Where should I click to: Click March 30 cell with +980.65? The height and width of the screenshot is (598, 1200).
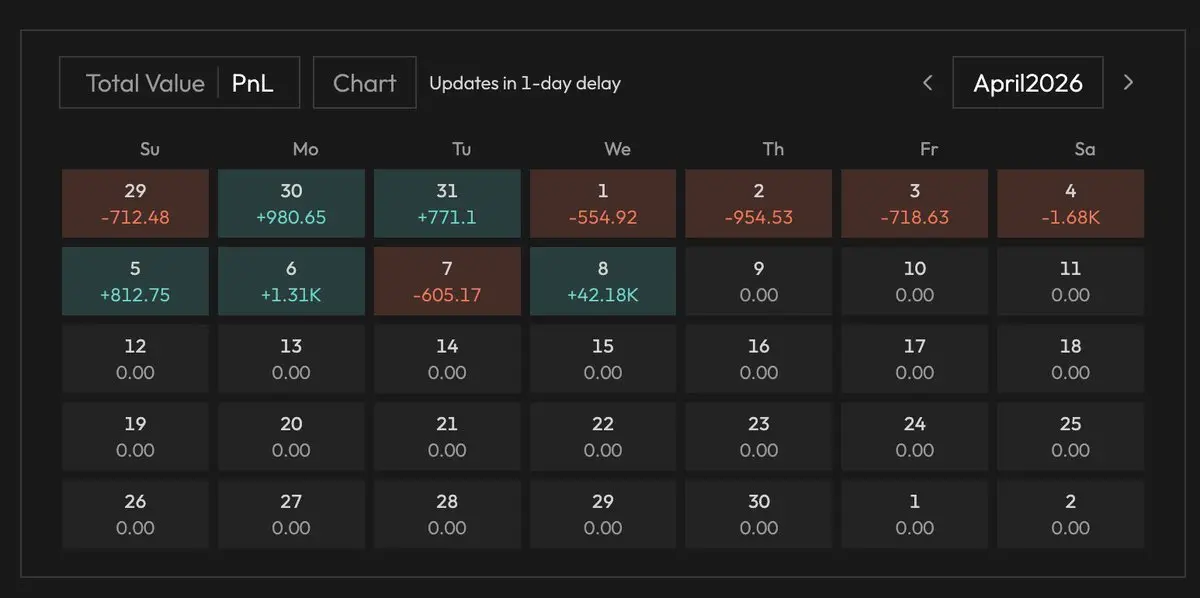coord(291,204)
